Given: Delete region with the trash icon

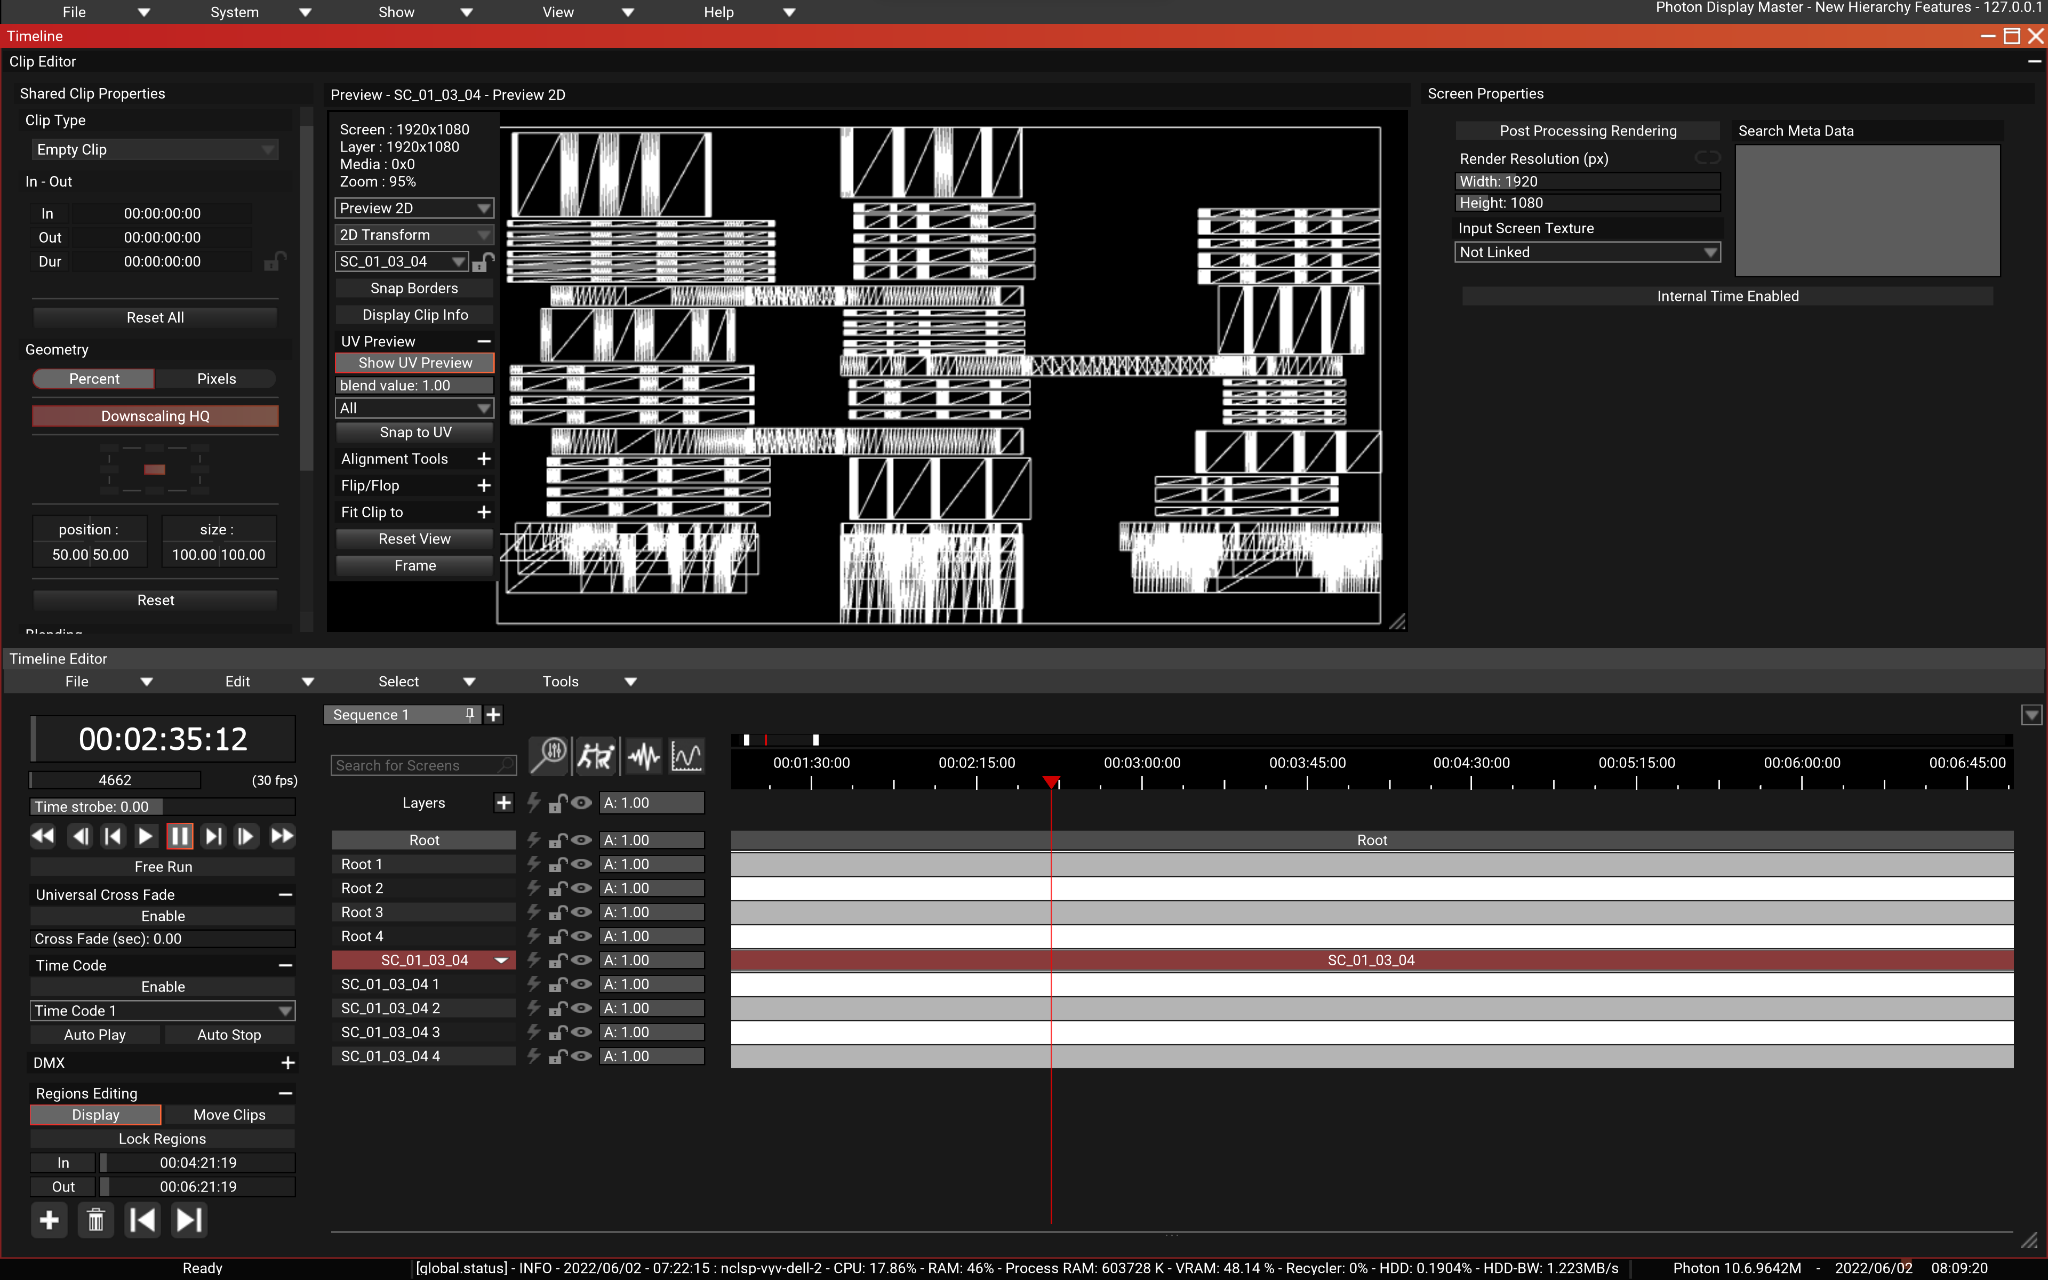Looking at the screenshot, I should coord(96,1220).
